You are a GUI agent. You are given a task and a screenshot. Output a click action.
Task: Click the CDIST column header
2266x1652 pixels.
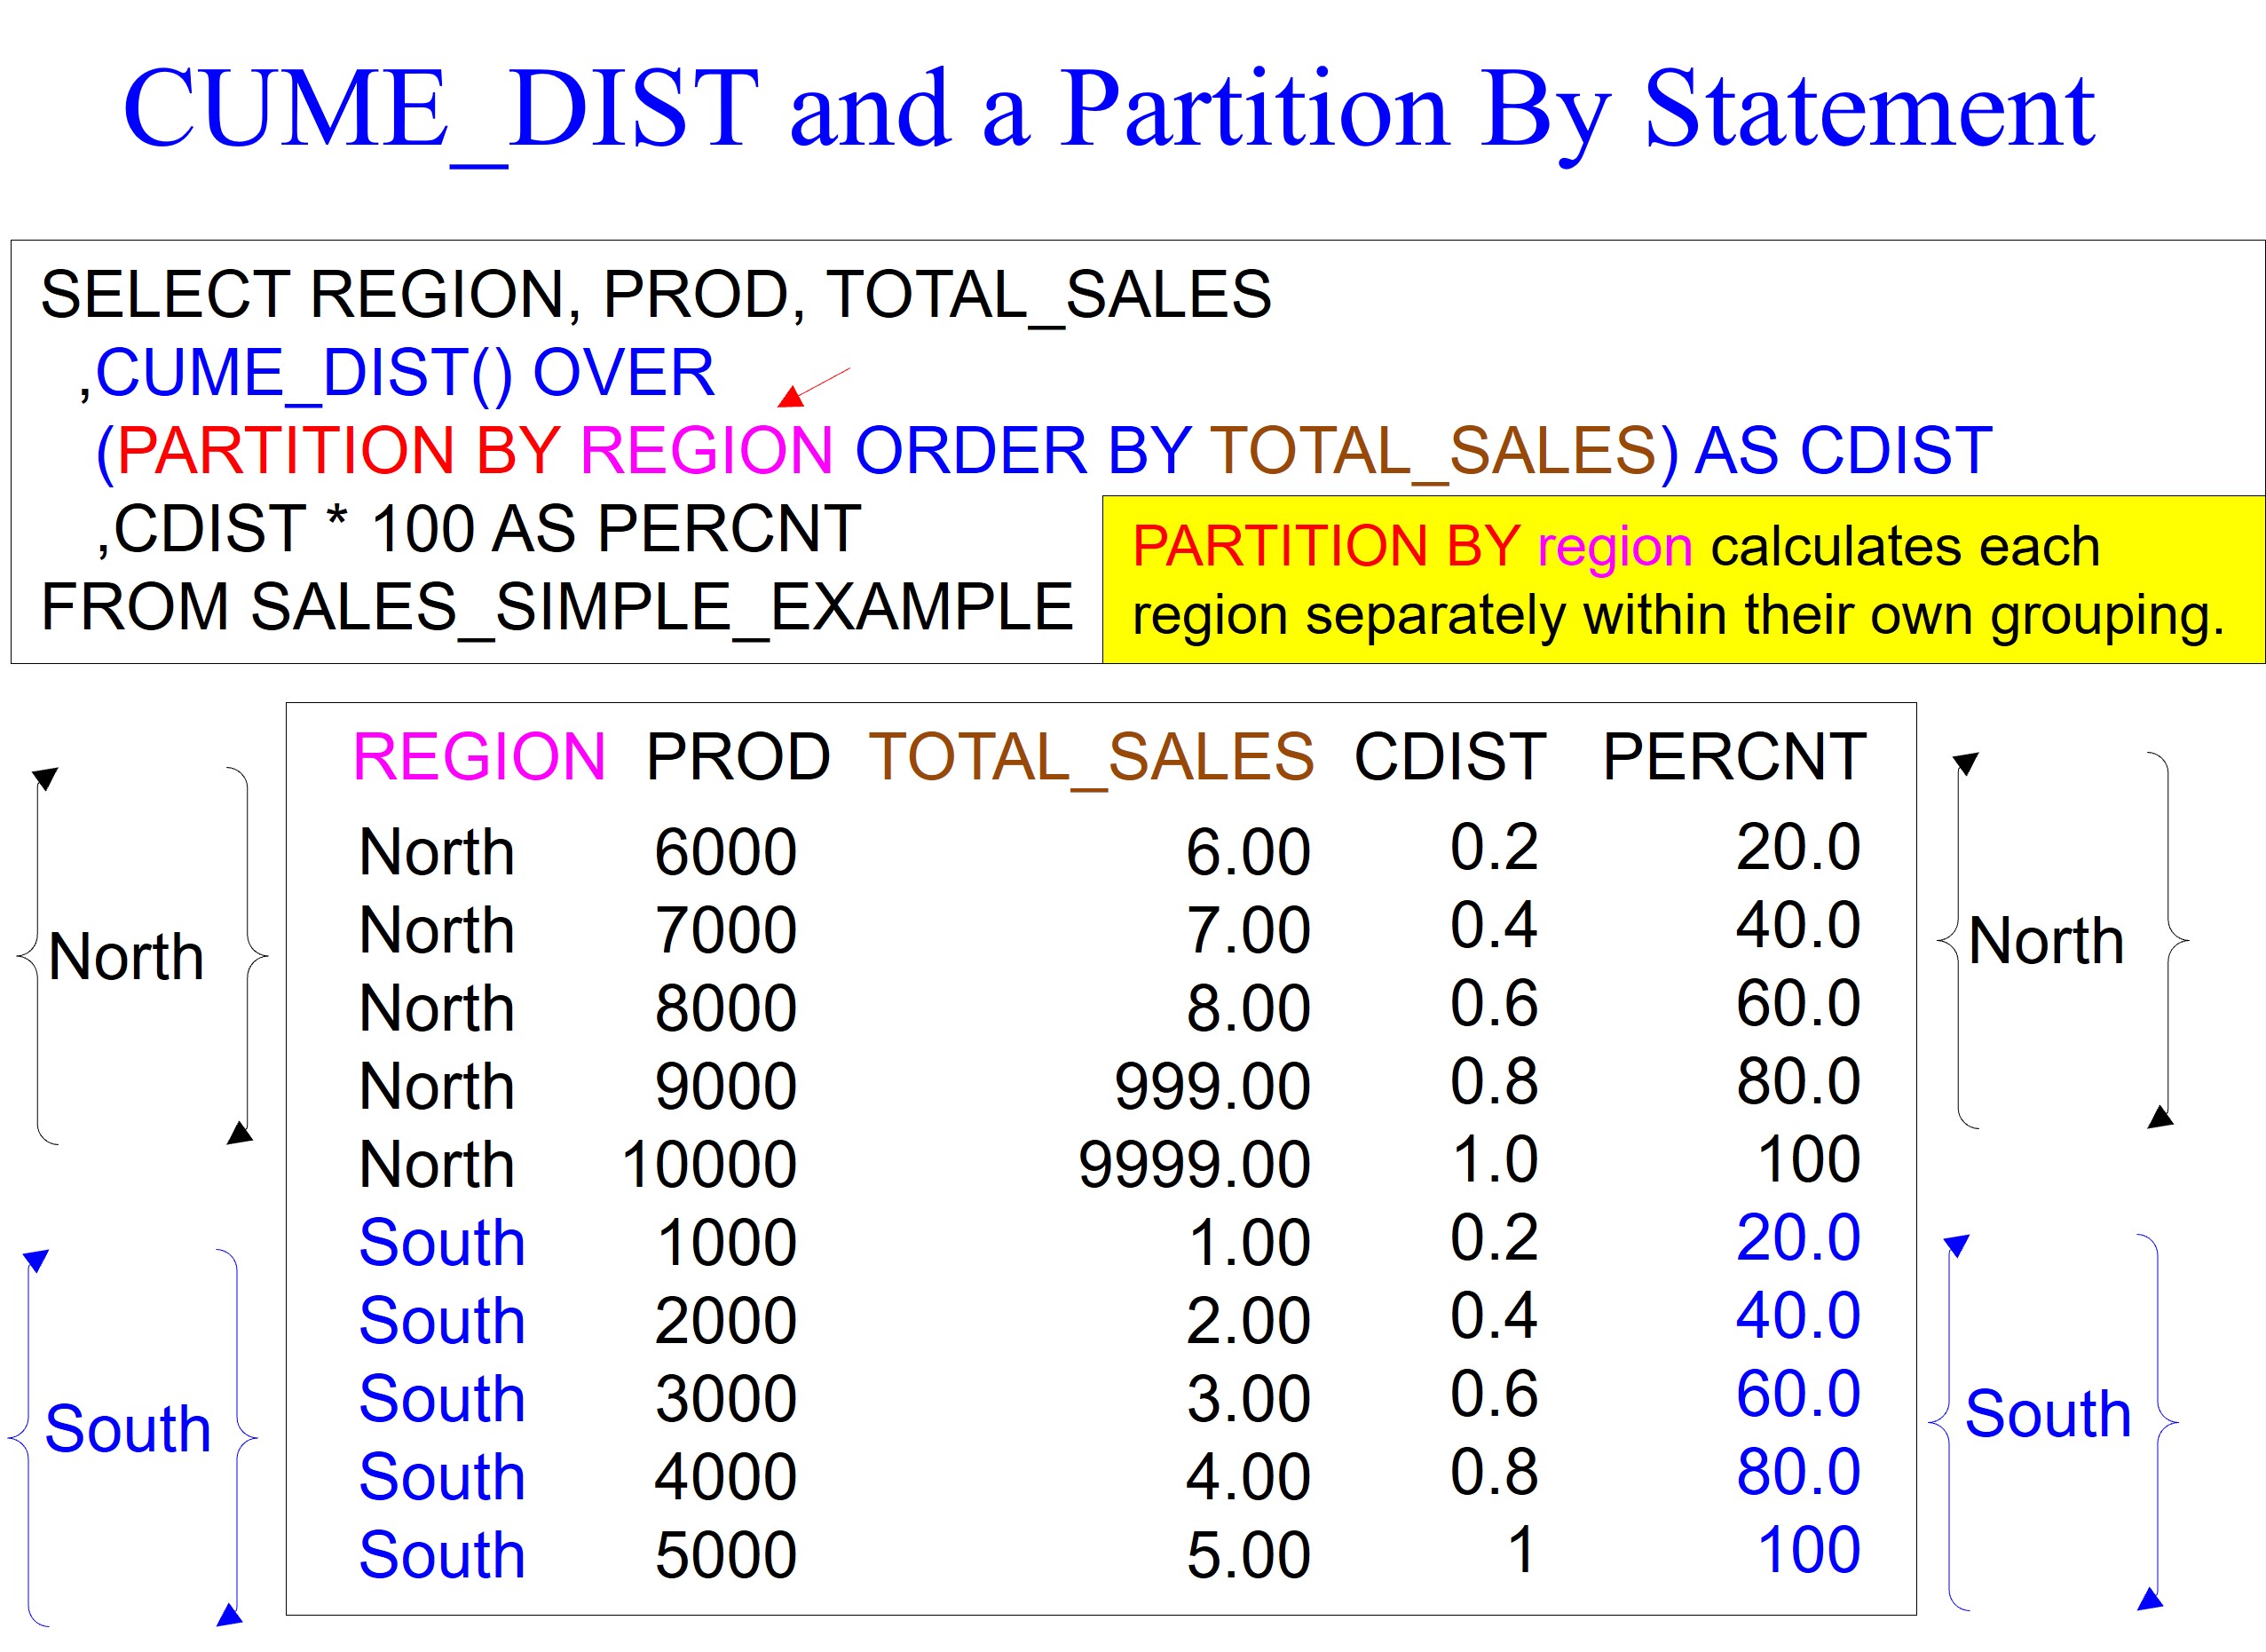[x=1450, y=756]
